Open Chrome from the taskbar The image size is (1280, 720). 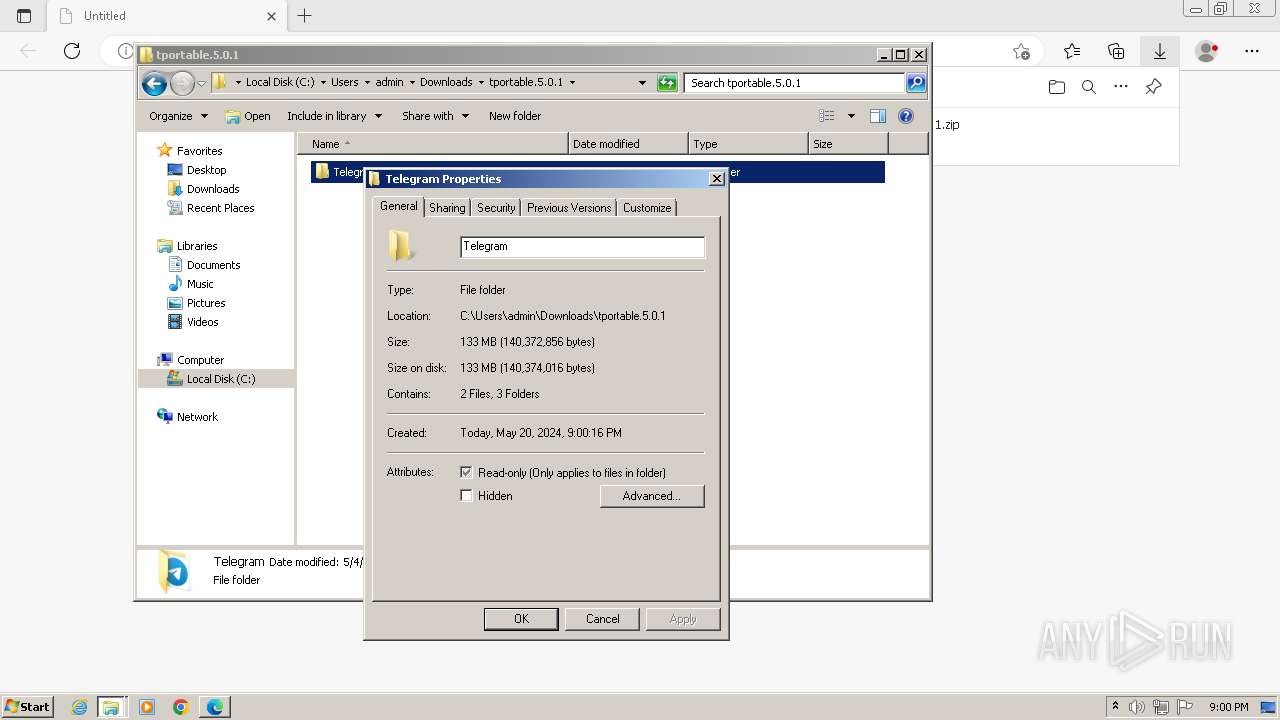[x=180, y=707]
